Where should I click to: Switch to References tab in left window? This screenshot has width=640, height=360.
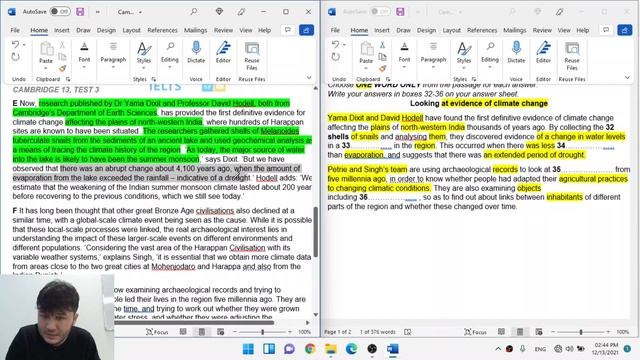point(162,30)
